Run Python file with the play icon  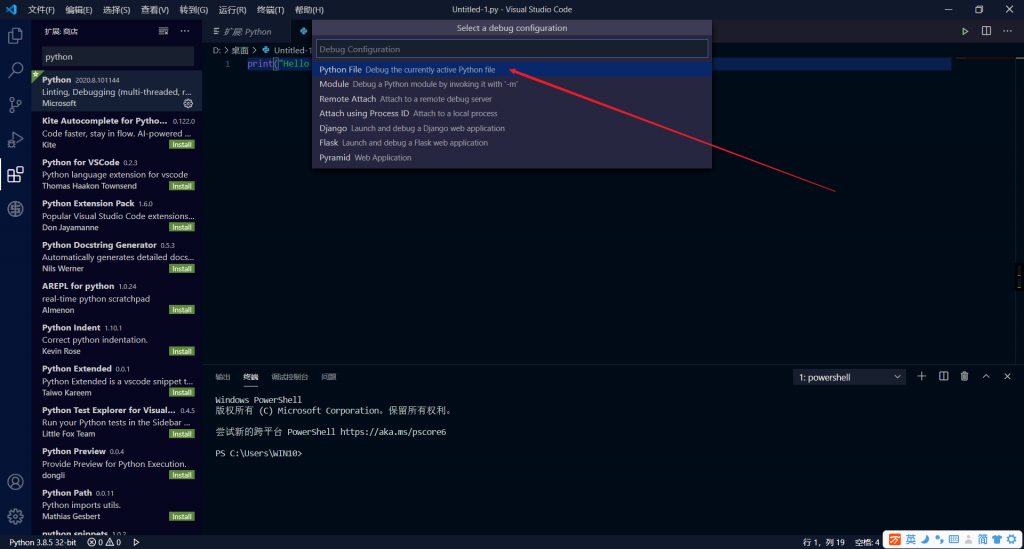[965, 31]
